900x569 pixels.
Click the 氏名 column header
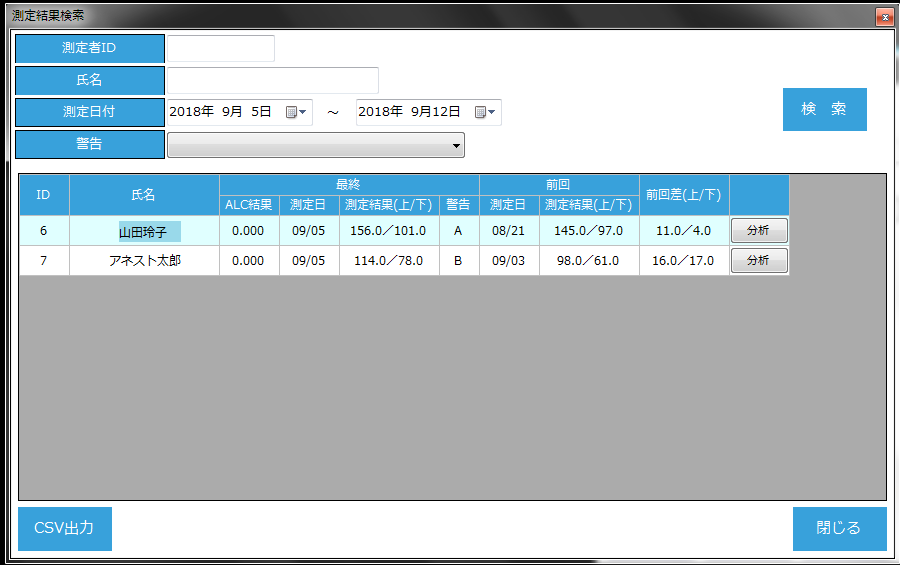click(x=144, y=195)
